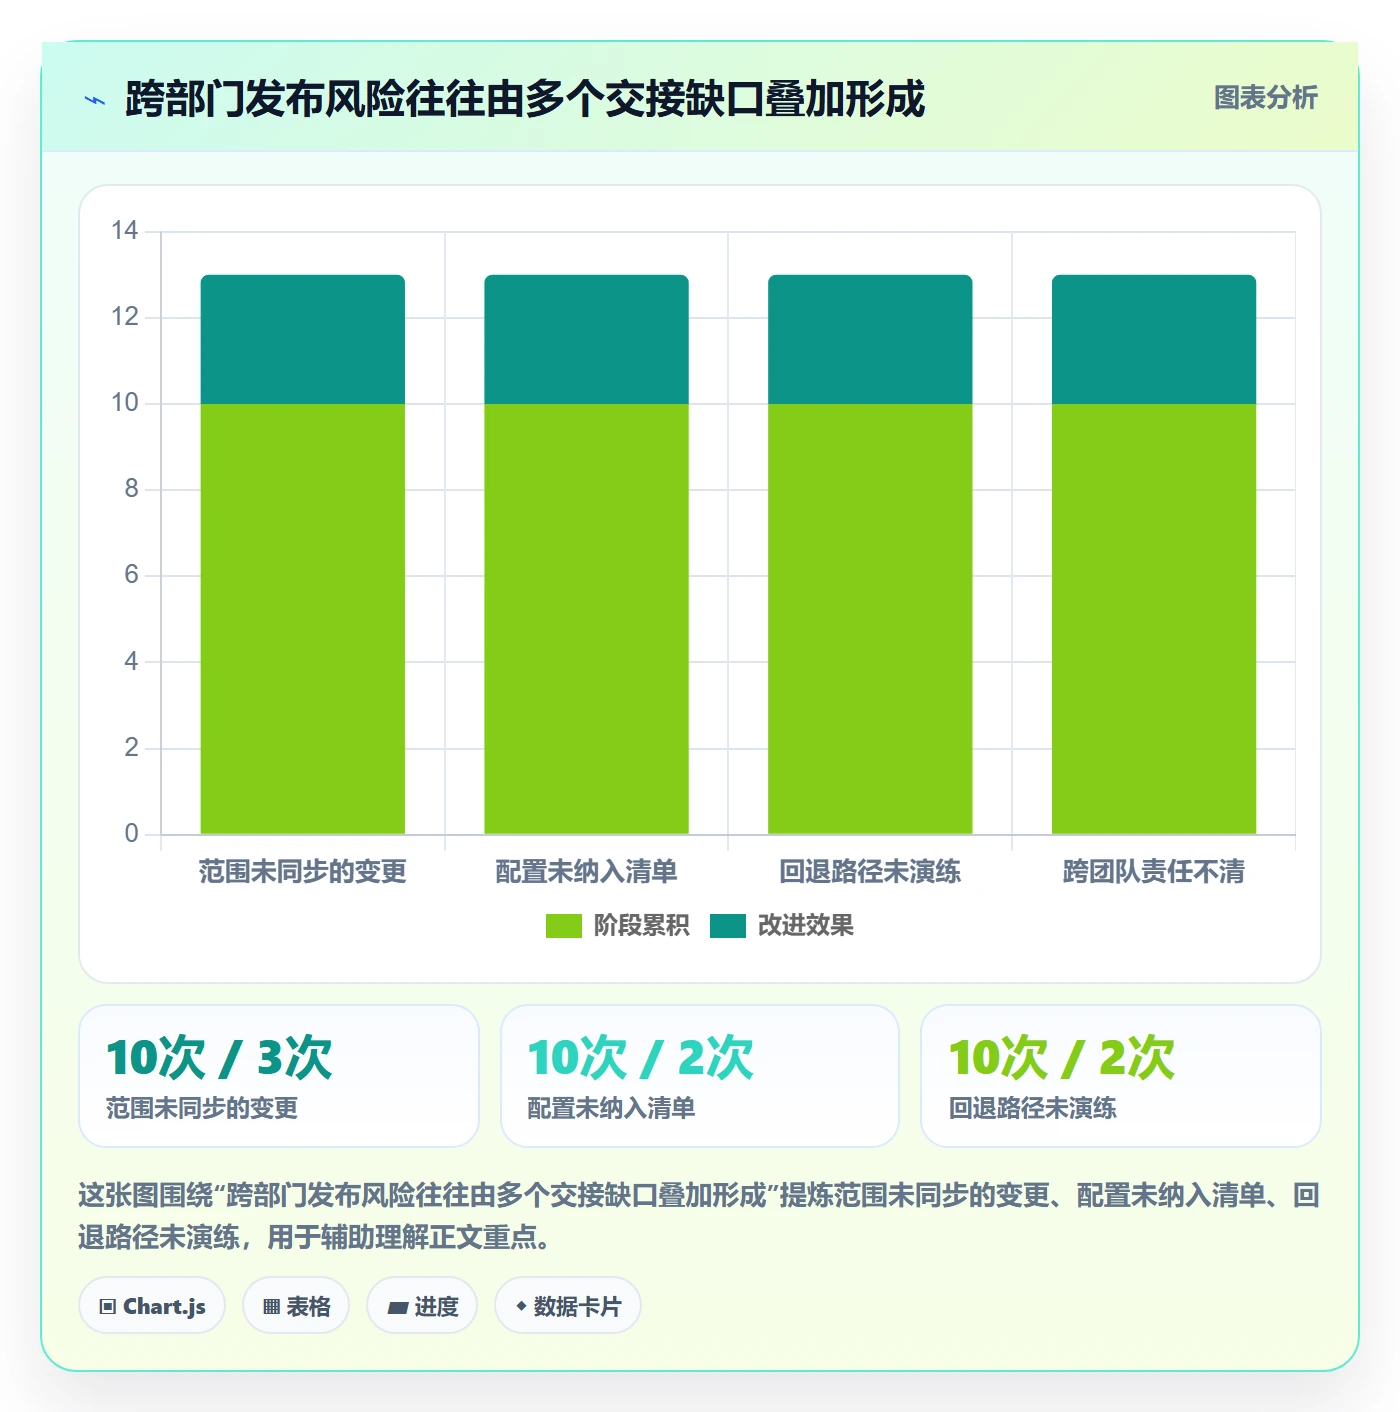Click the card caption 配置未纳入清单
This screenshot has width=1400, height=1412.
pyautogui.click(x=611, y=1108)
